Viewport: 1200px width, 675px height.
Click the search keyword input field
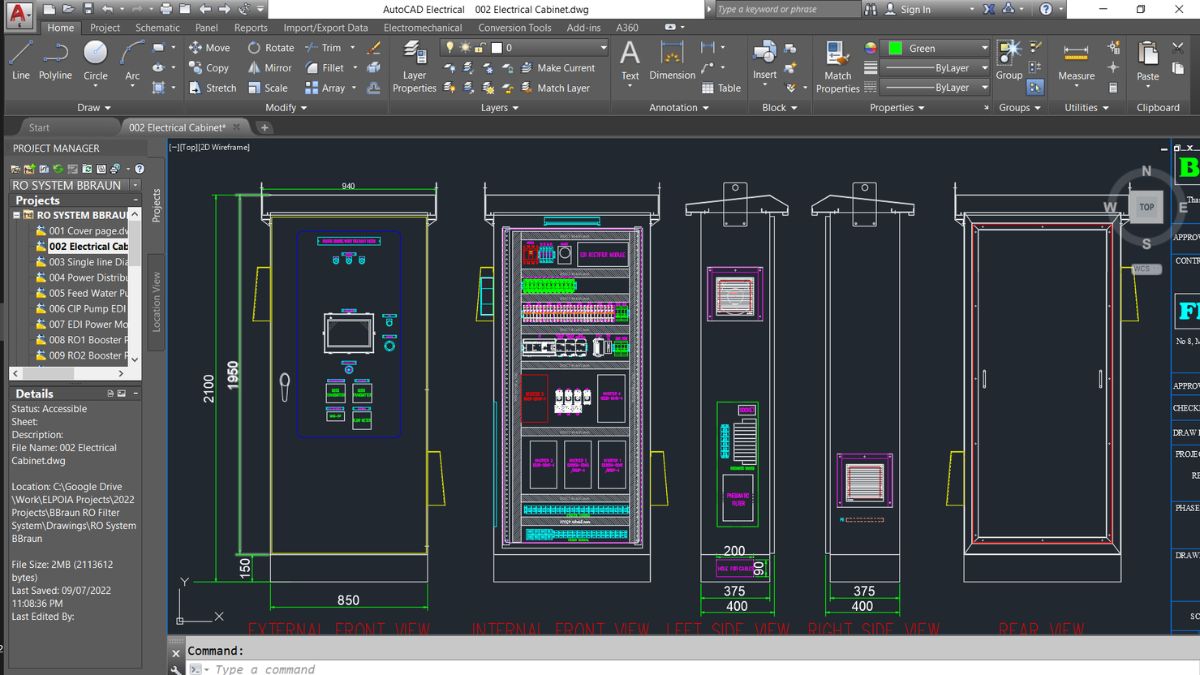click(x=787, y=9)
